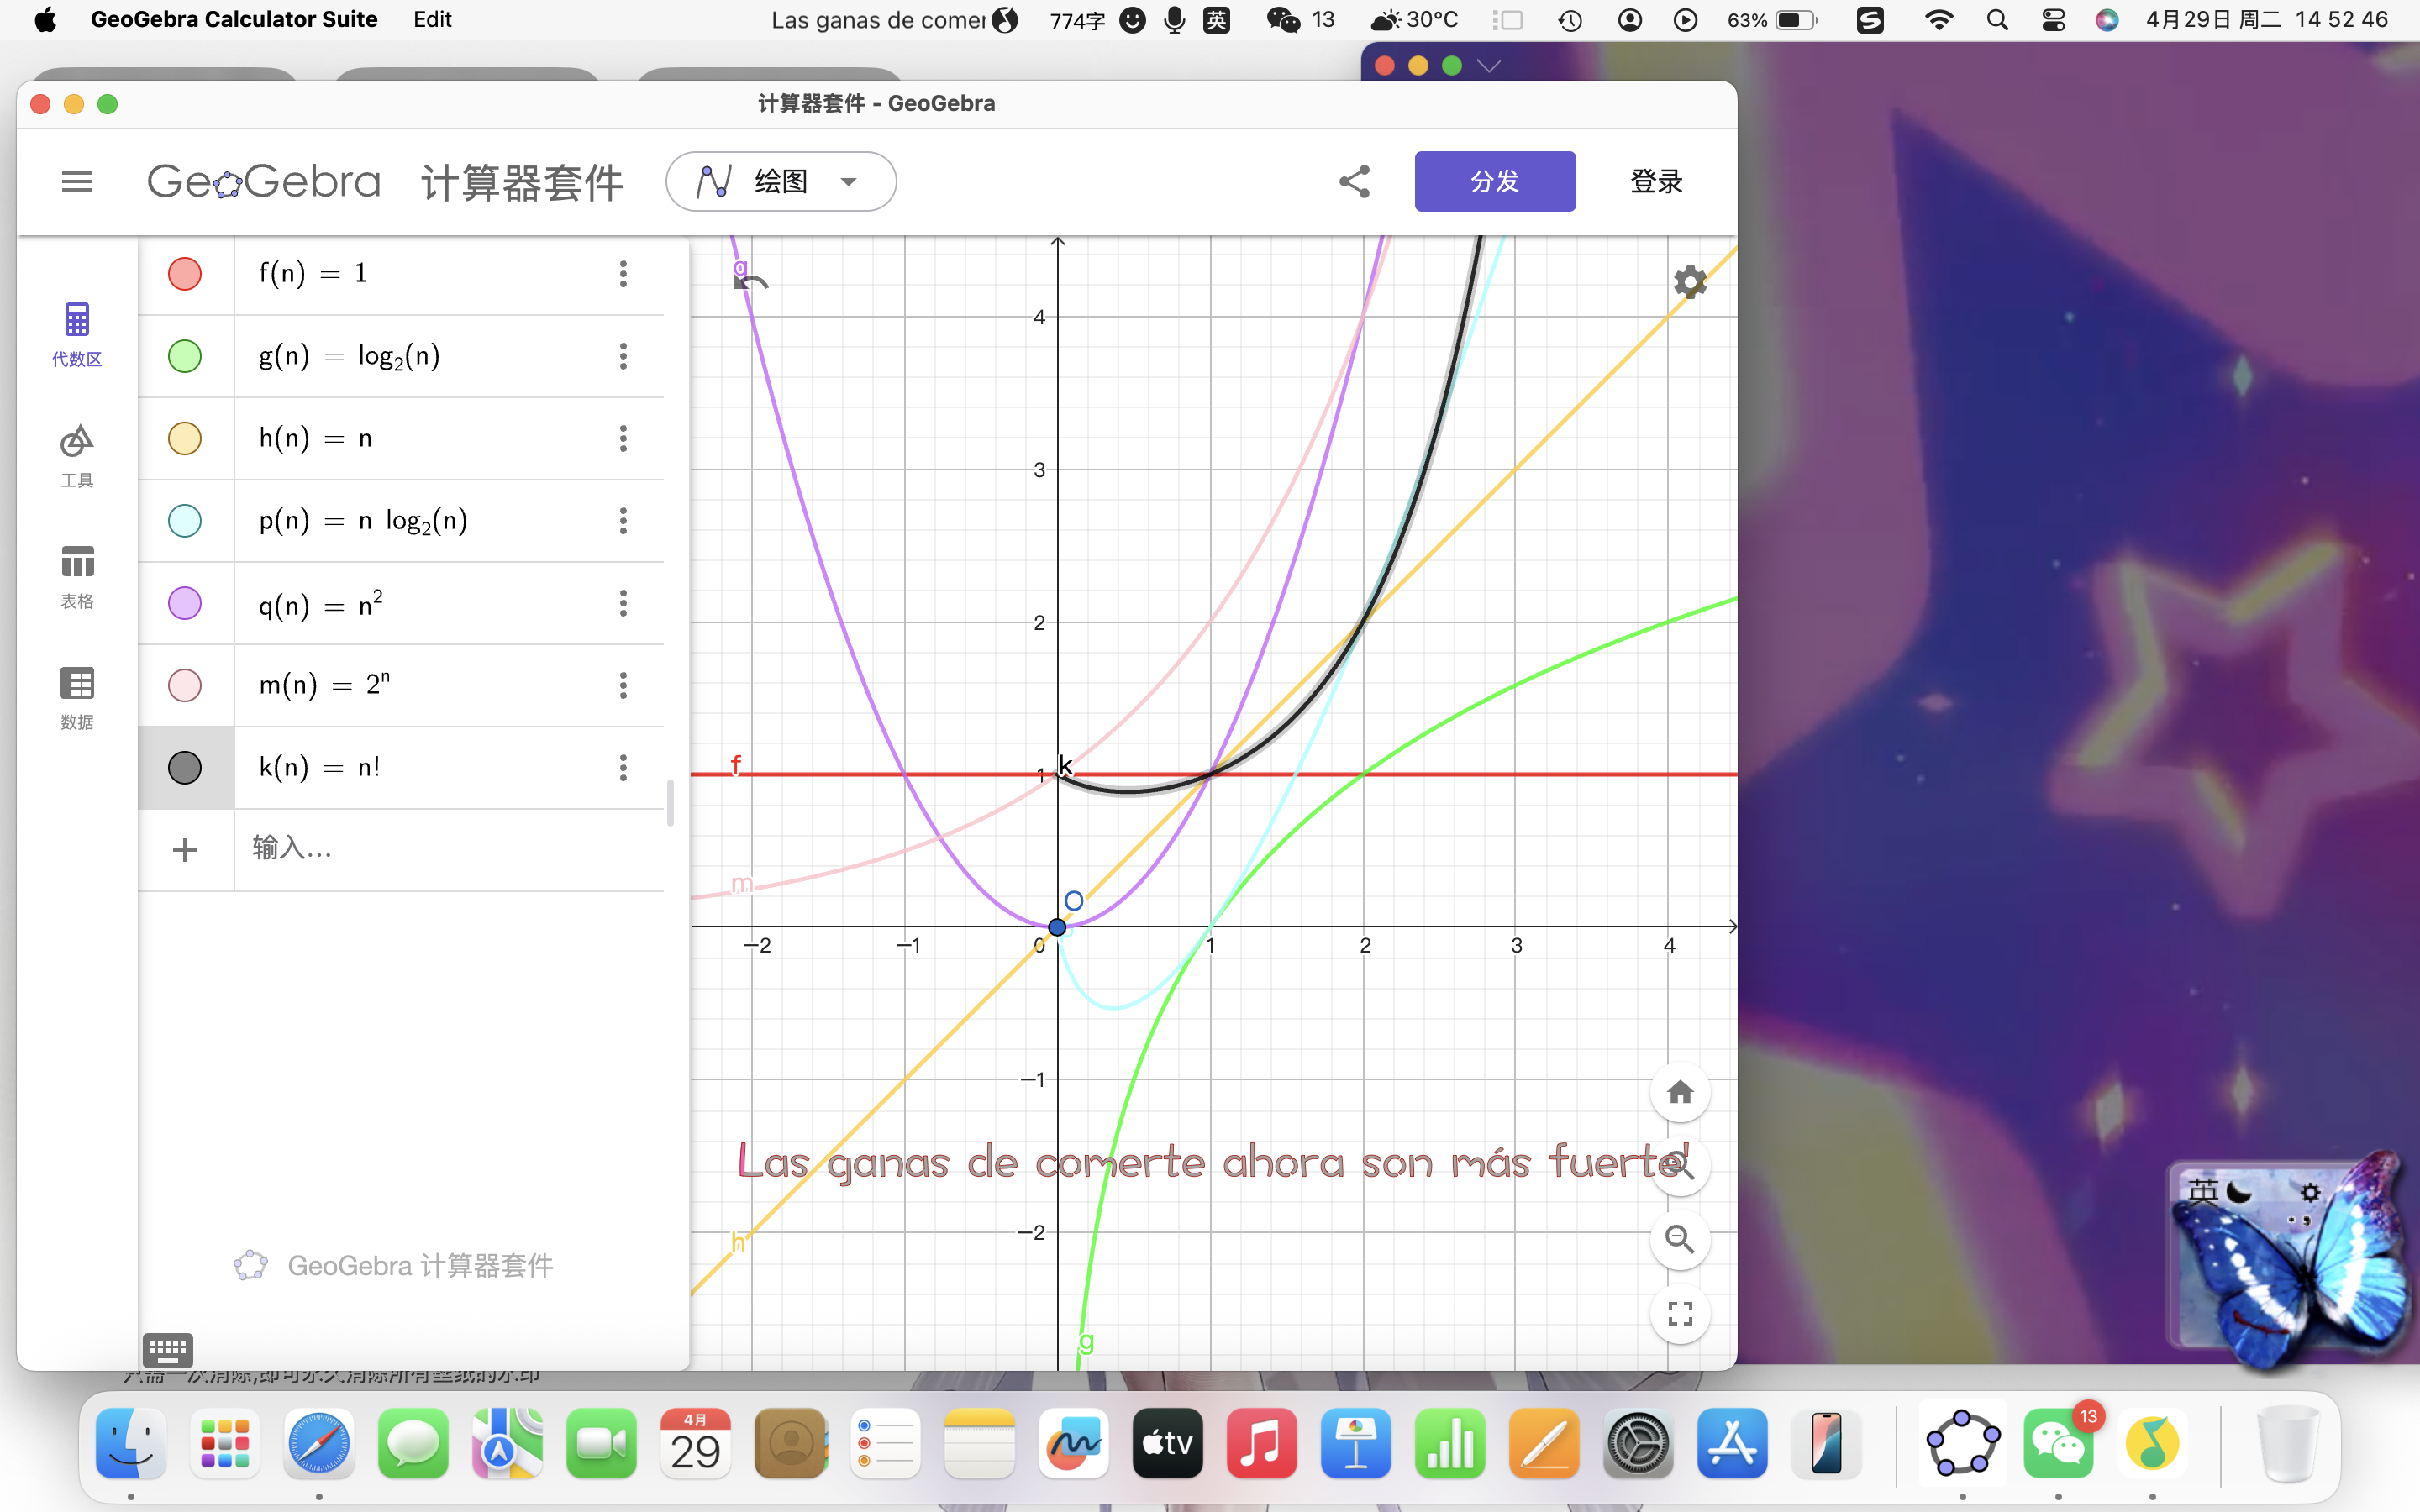Open more options for q(n) = n²
Viewport: 2420px width, 1512px height.
[623, 603]
